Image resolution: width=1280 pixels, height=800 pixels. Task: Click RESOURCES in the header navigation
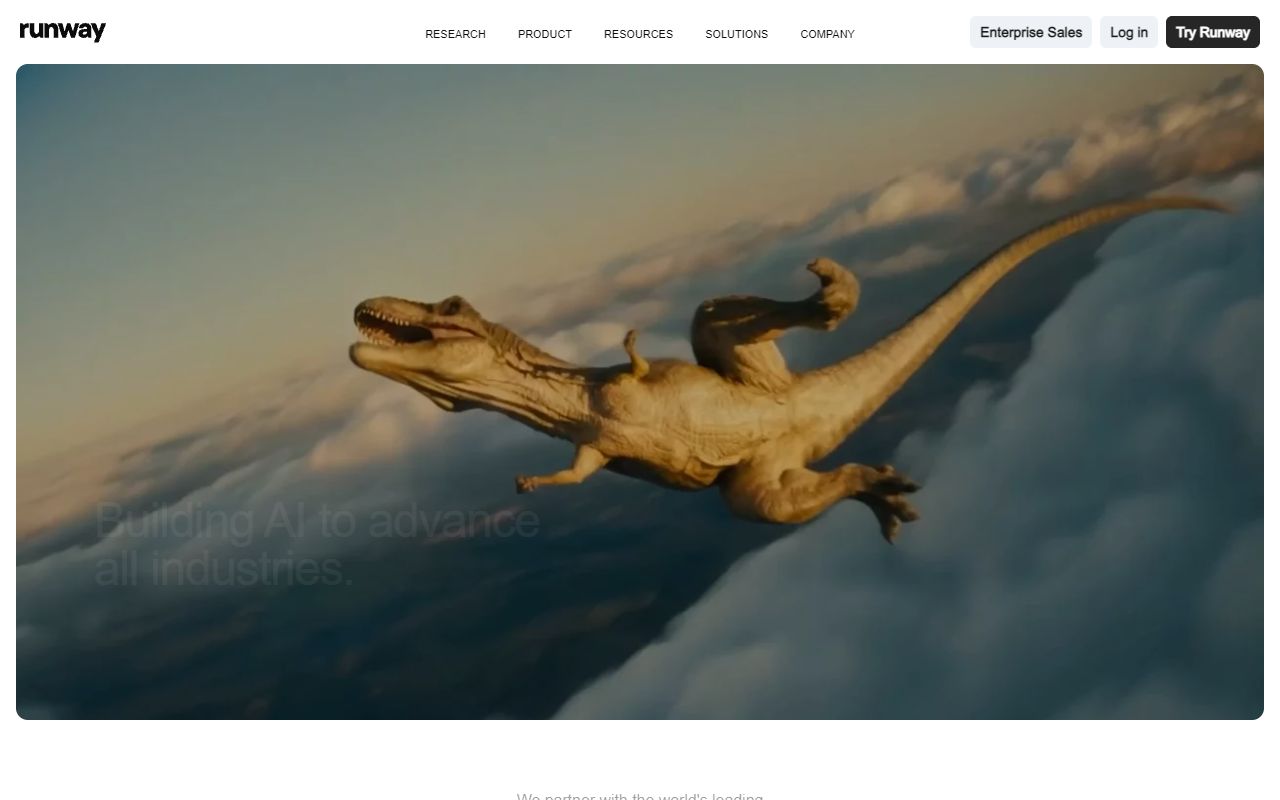click(638, 33)
